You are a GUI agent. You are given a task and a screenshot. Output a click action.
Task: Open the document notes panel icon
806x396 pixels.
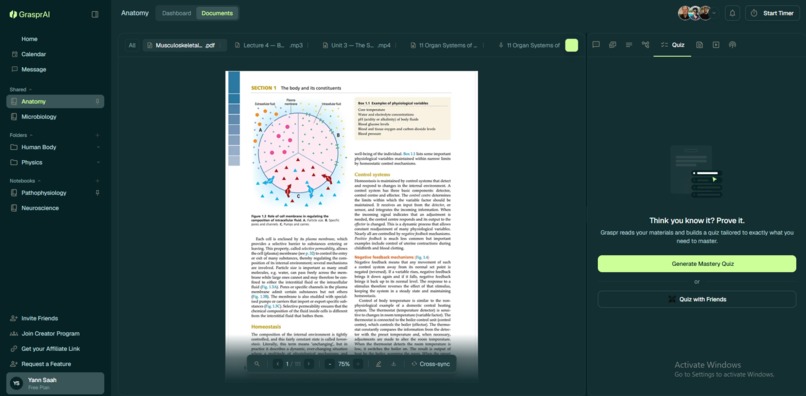pos(700,45)
